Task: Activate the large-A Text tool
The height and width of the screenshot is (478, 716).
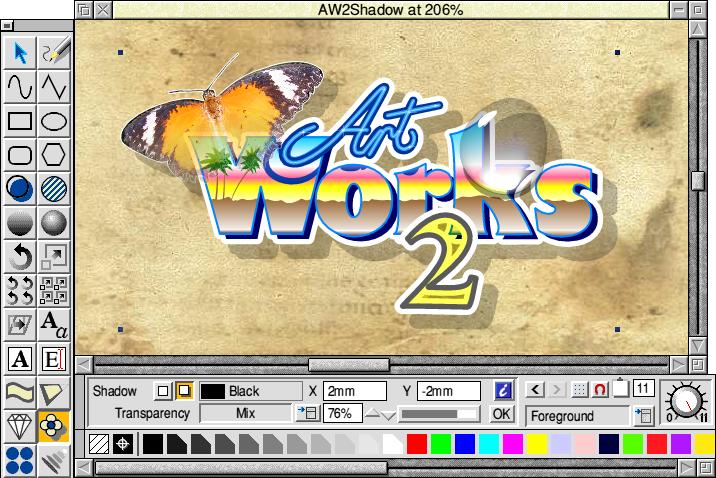Action: (x=20, y=359)
